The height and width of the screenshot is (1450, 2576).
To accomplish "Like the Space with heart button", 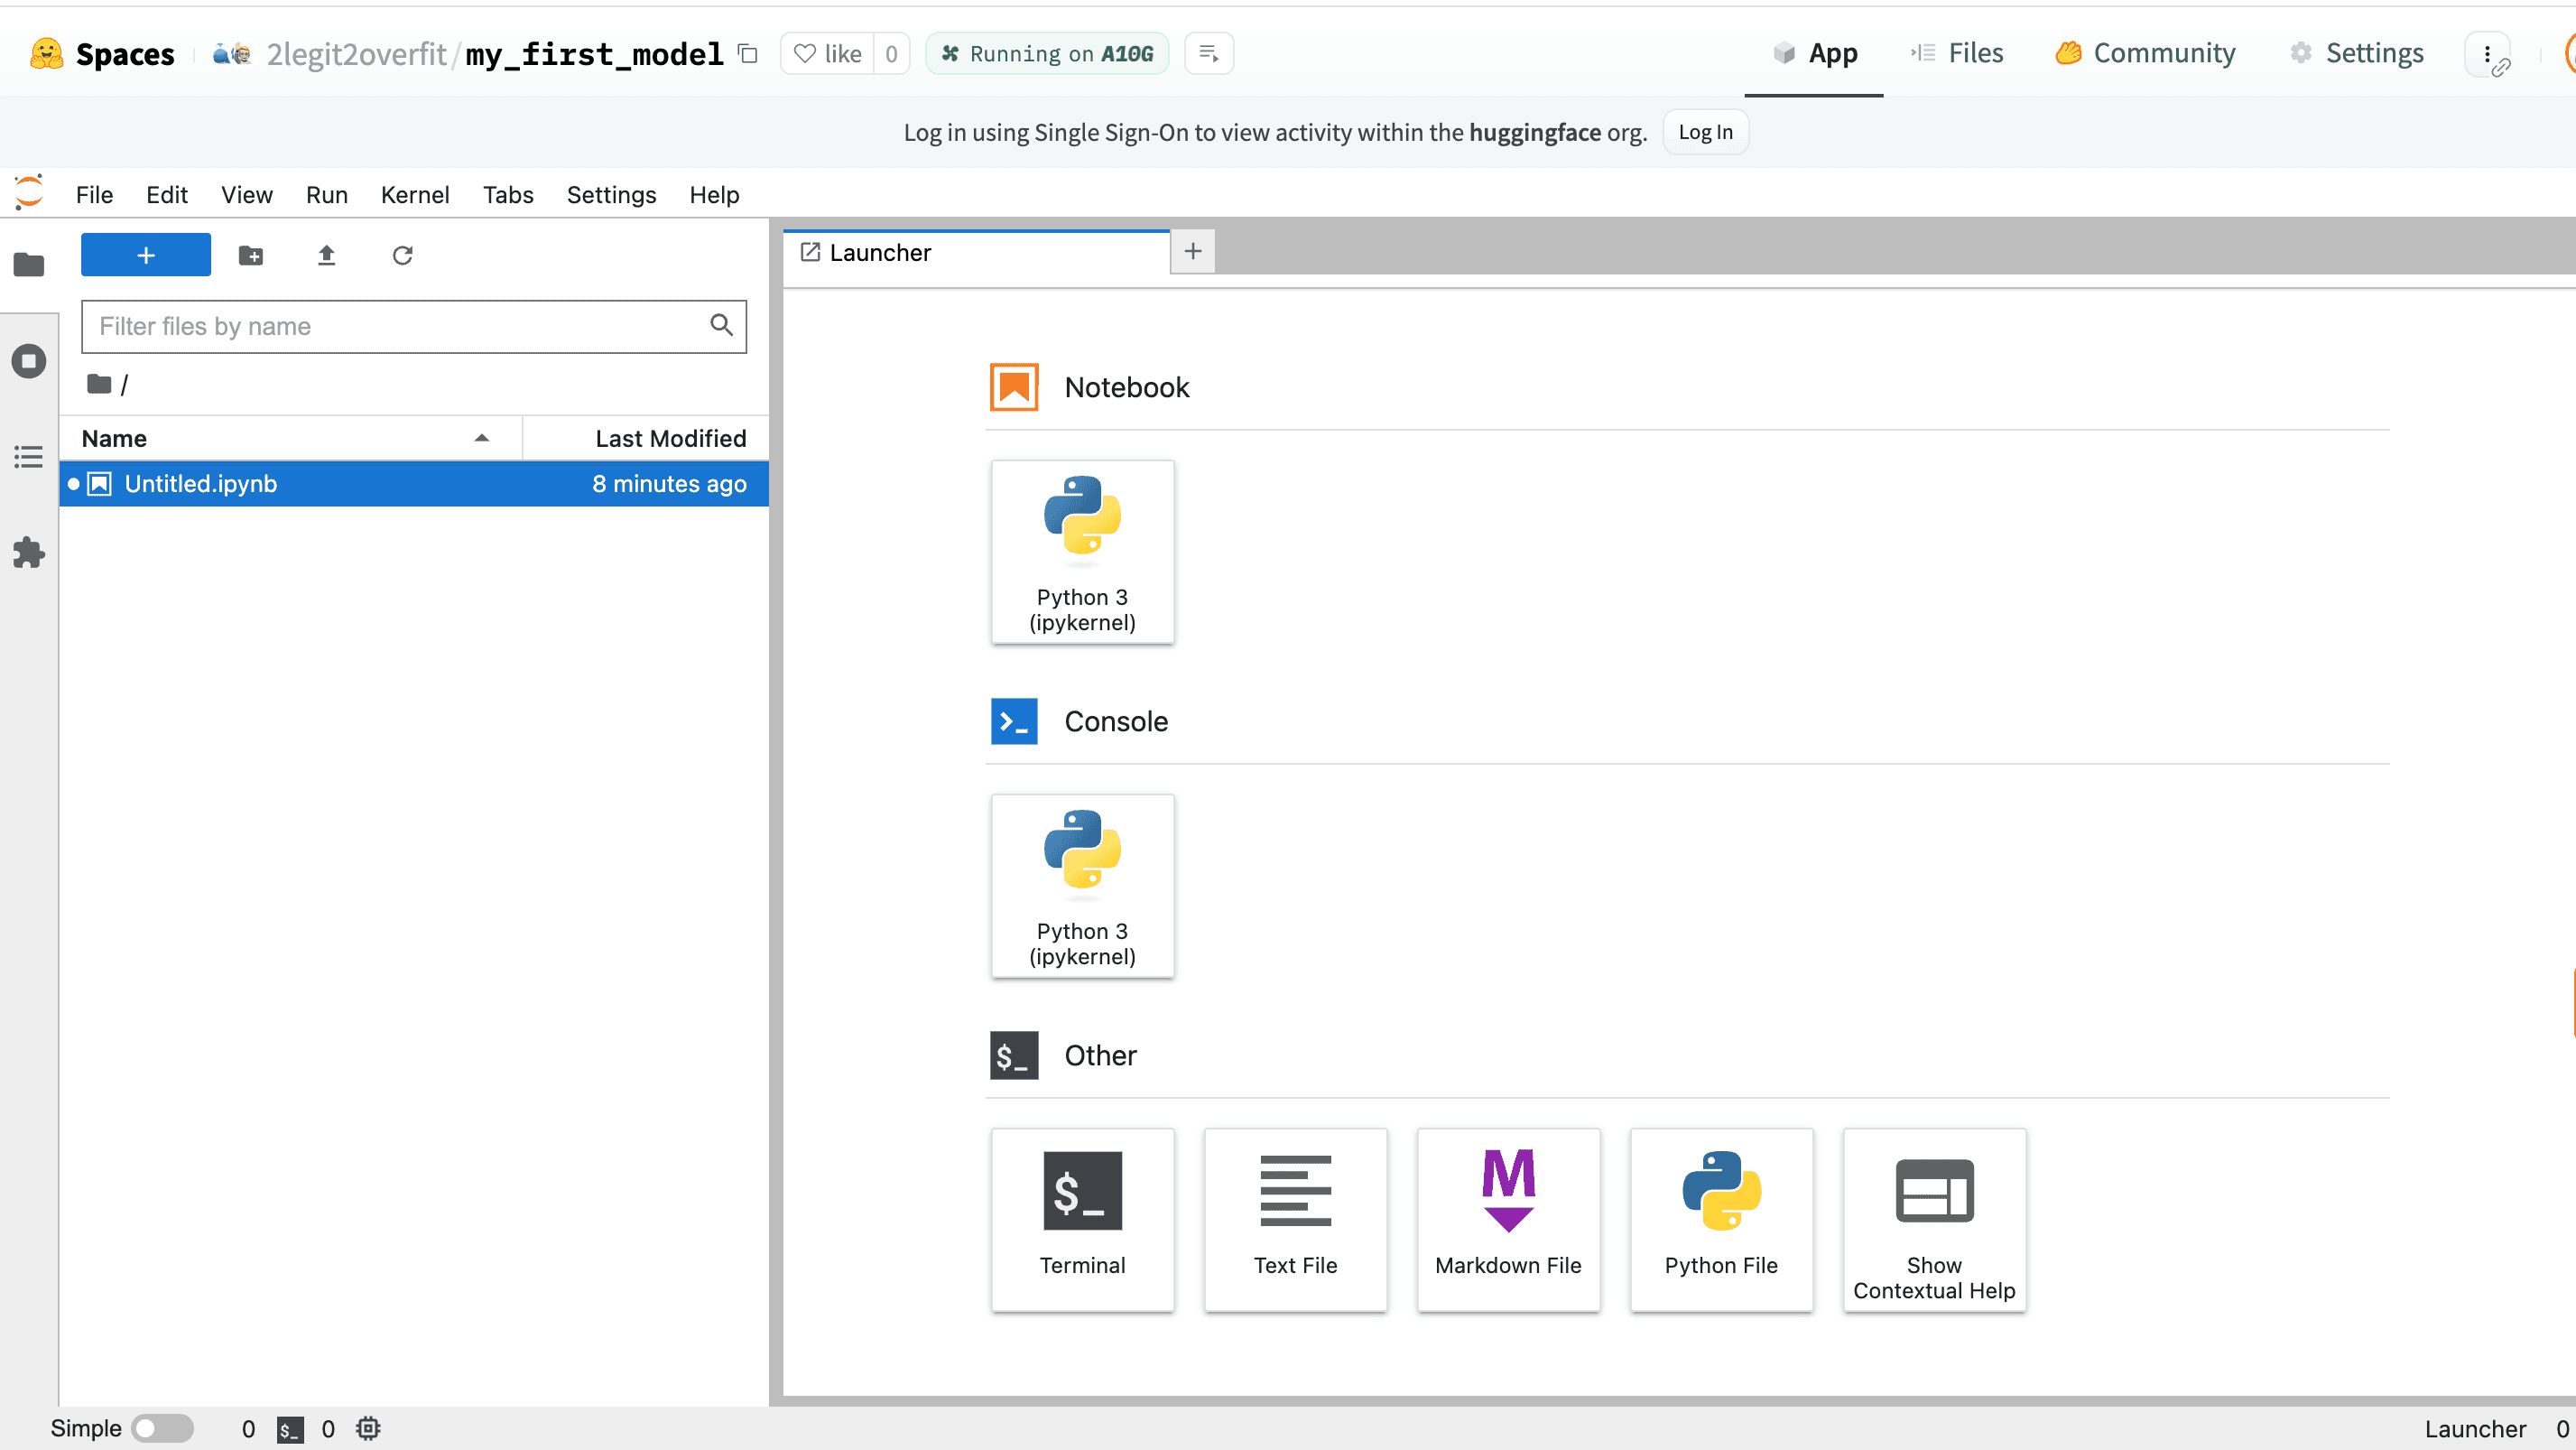I will [828, 53].
